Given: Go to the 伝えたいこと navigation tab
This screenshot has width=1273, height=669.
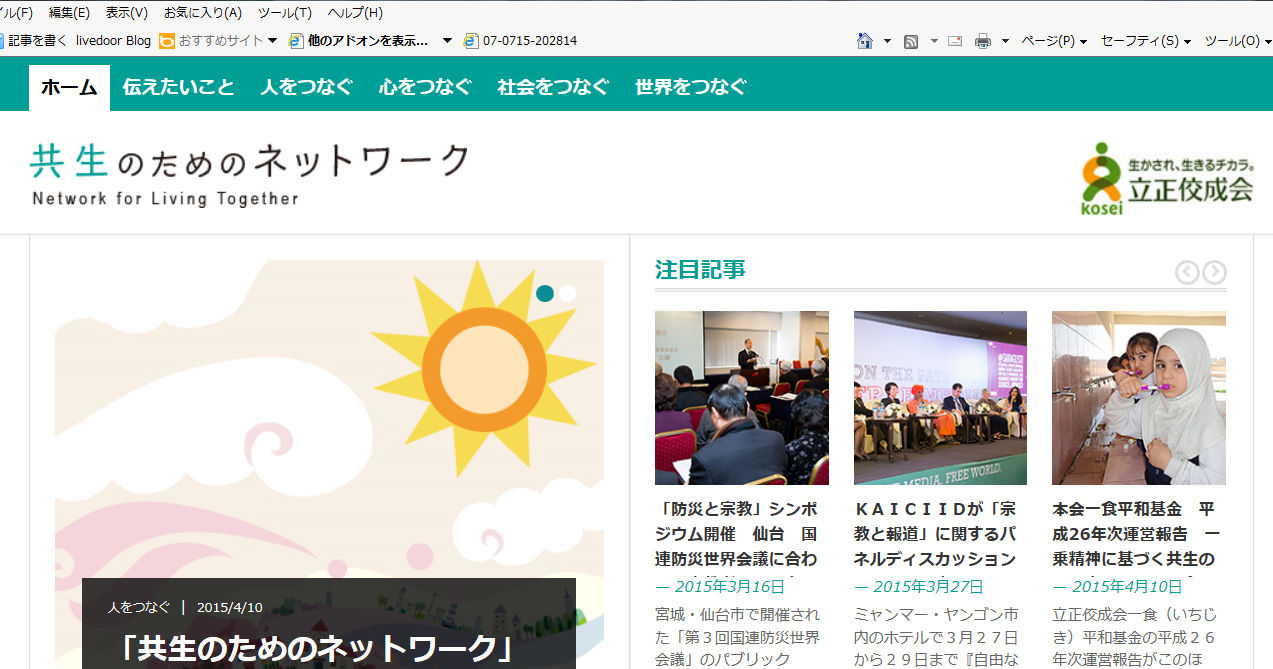Looking at the screenshot, I should click(x=178, y=87).
